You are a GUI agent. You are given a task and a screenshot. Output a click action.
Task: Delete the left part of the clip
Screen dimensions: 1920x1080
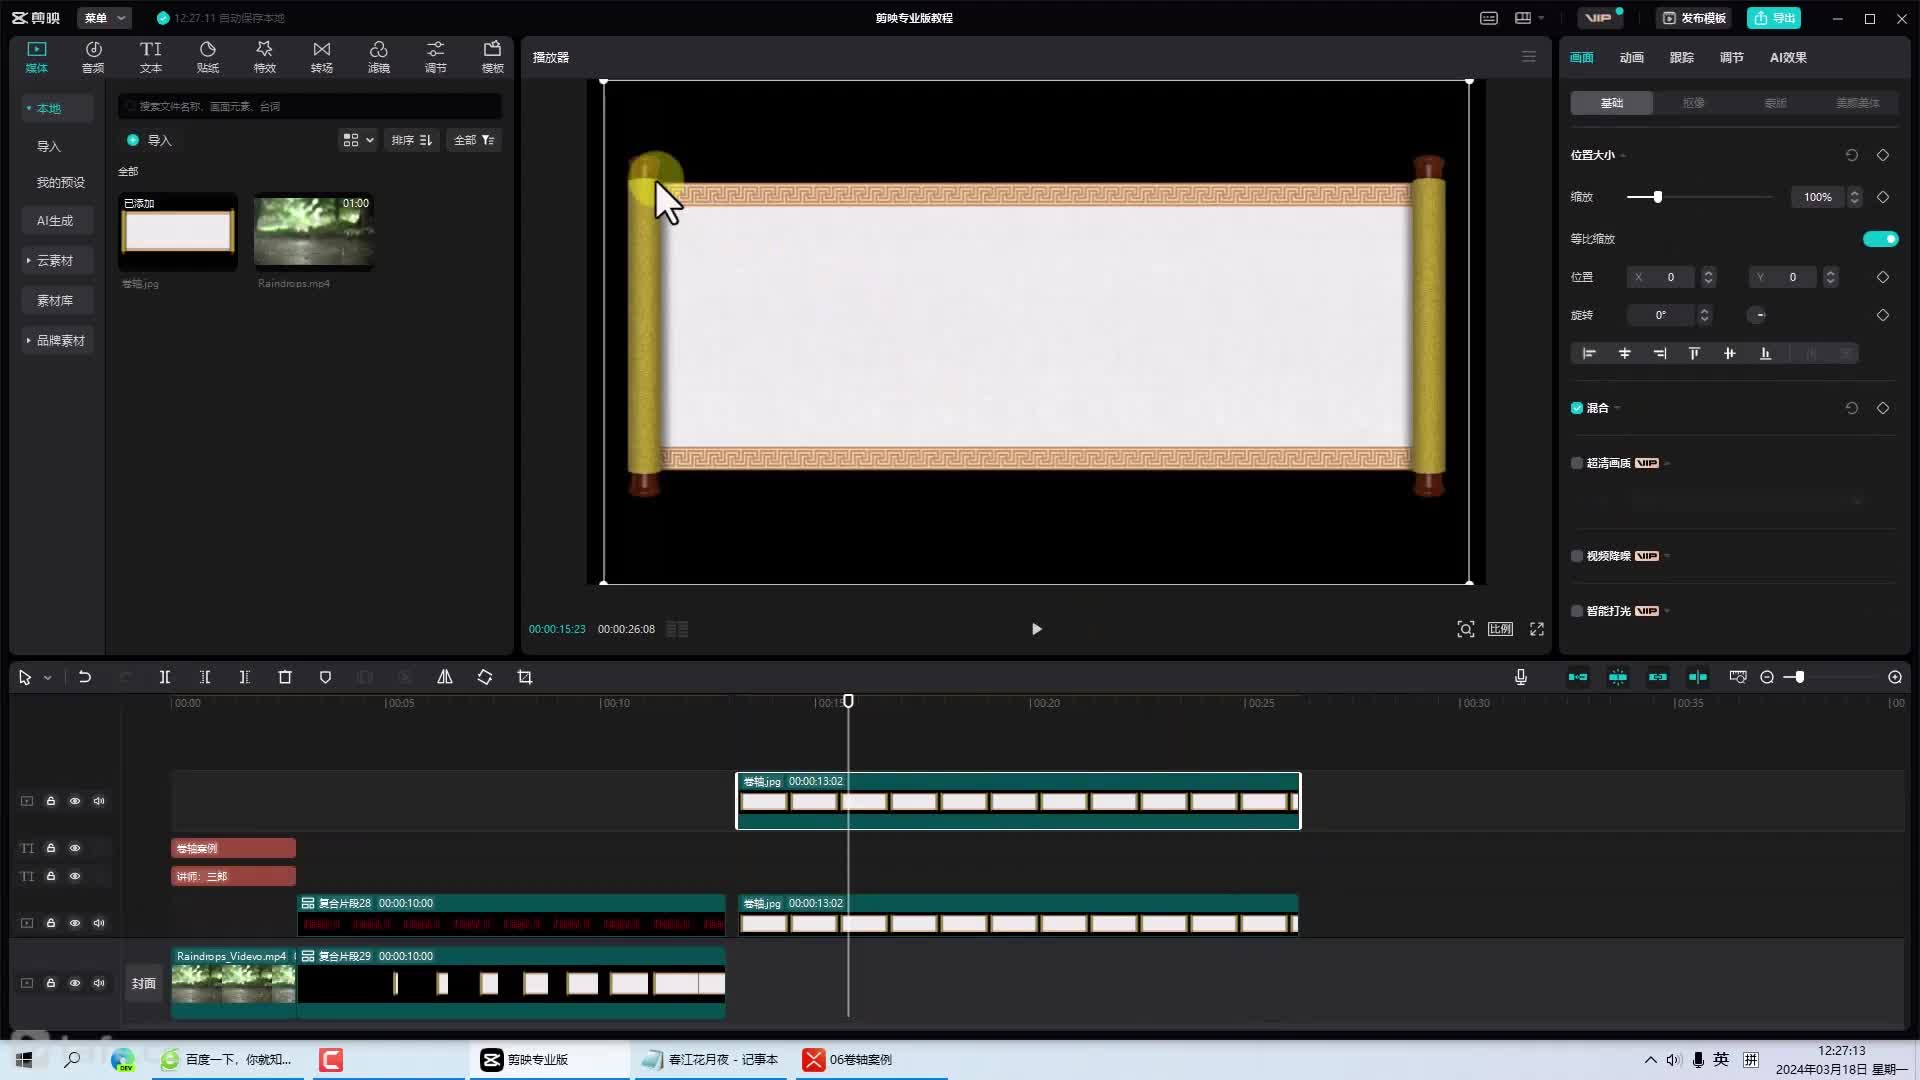[x=205, y=677]
